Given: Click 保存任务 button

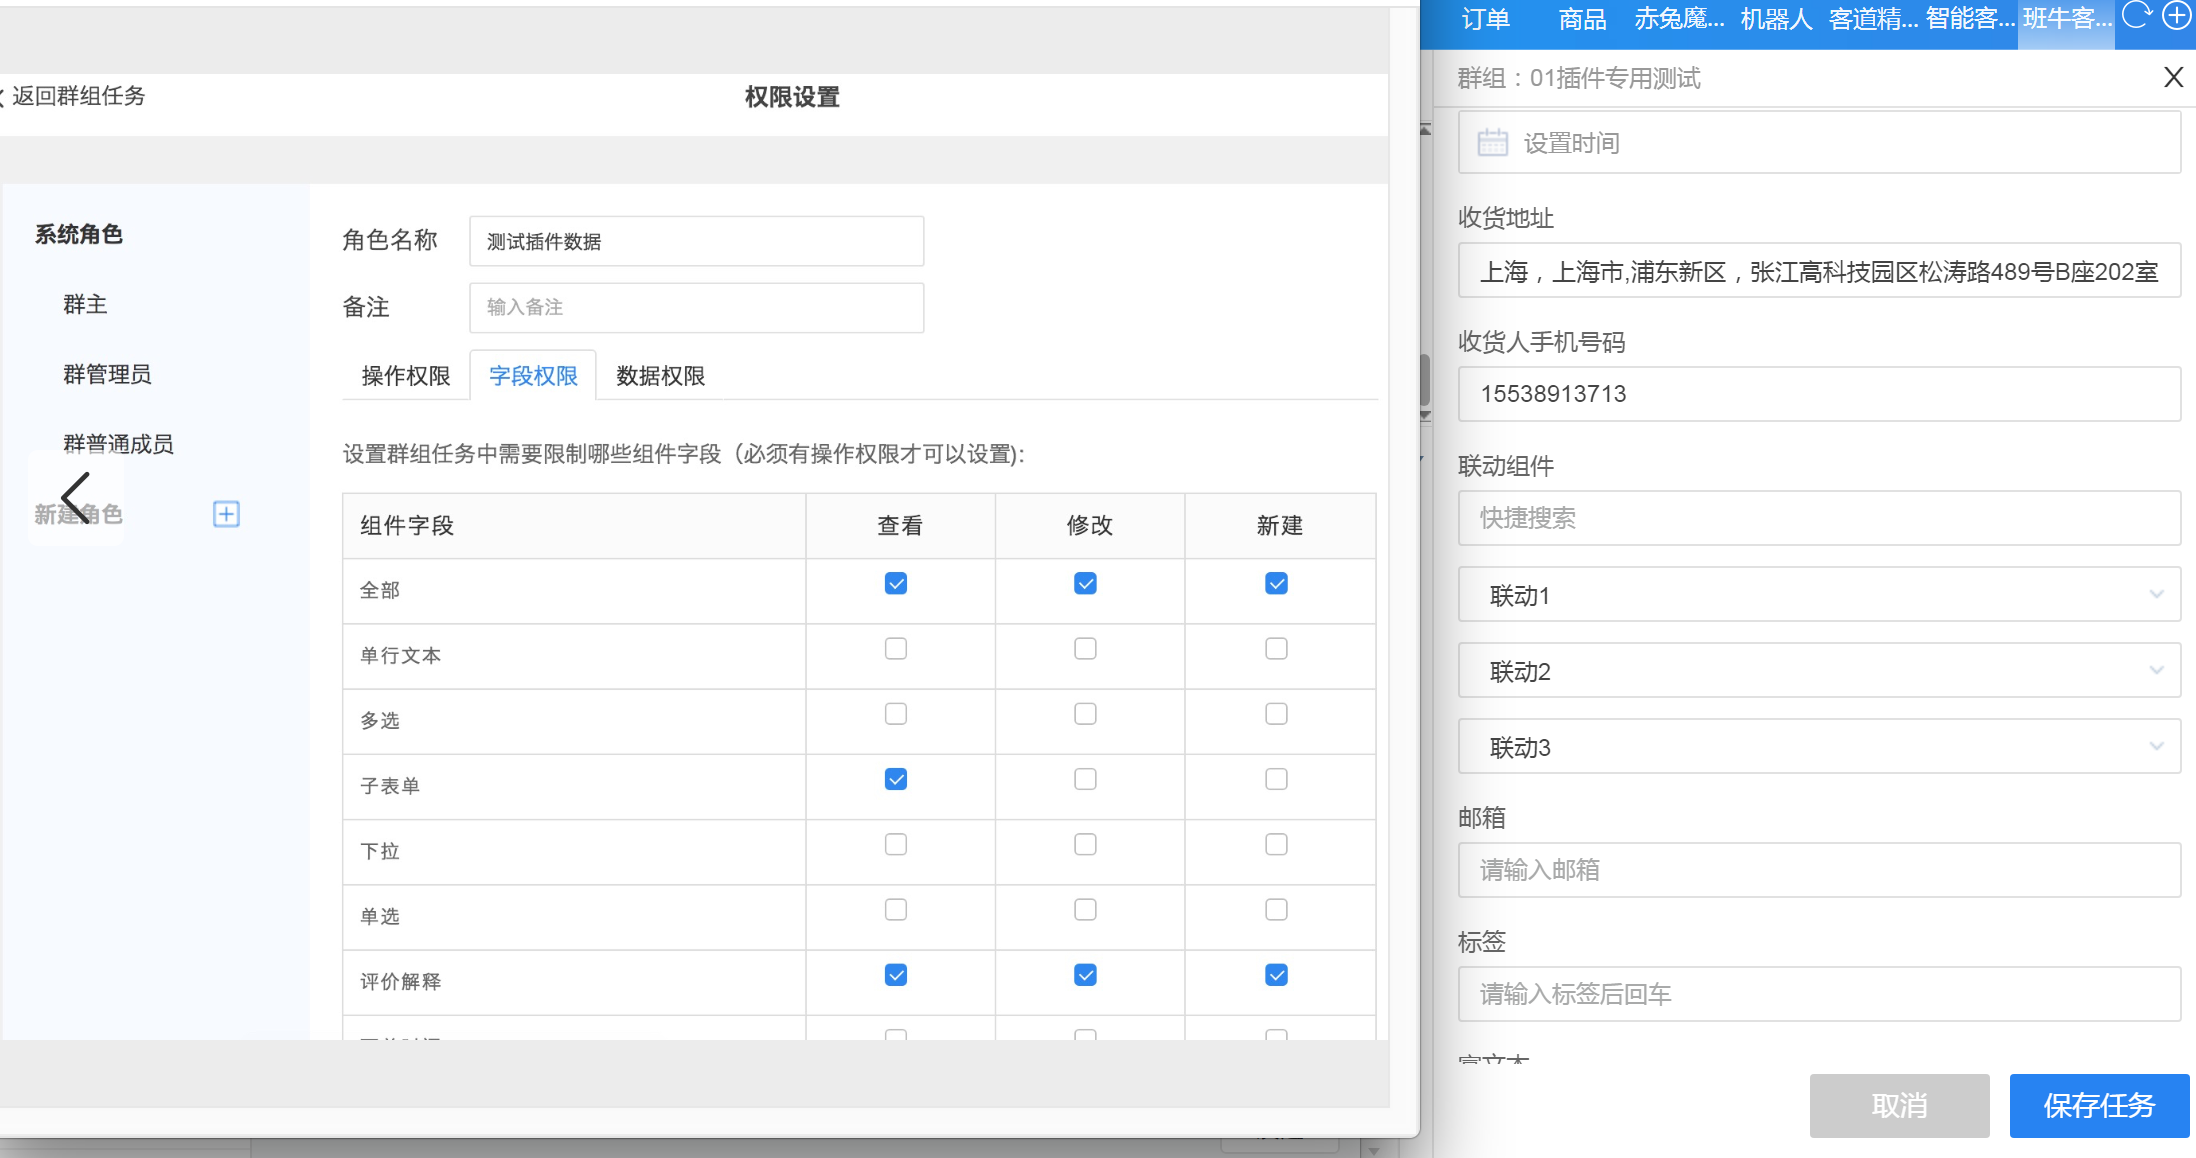Looking at the screenshot, I should coord(2099,1106).
